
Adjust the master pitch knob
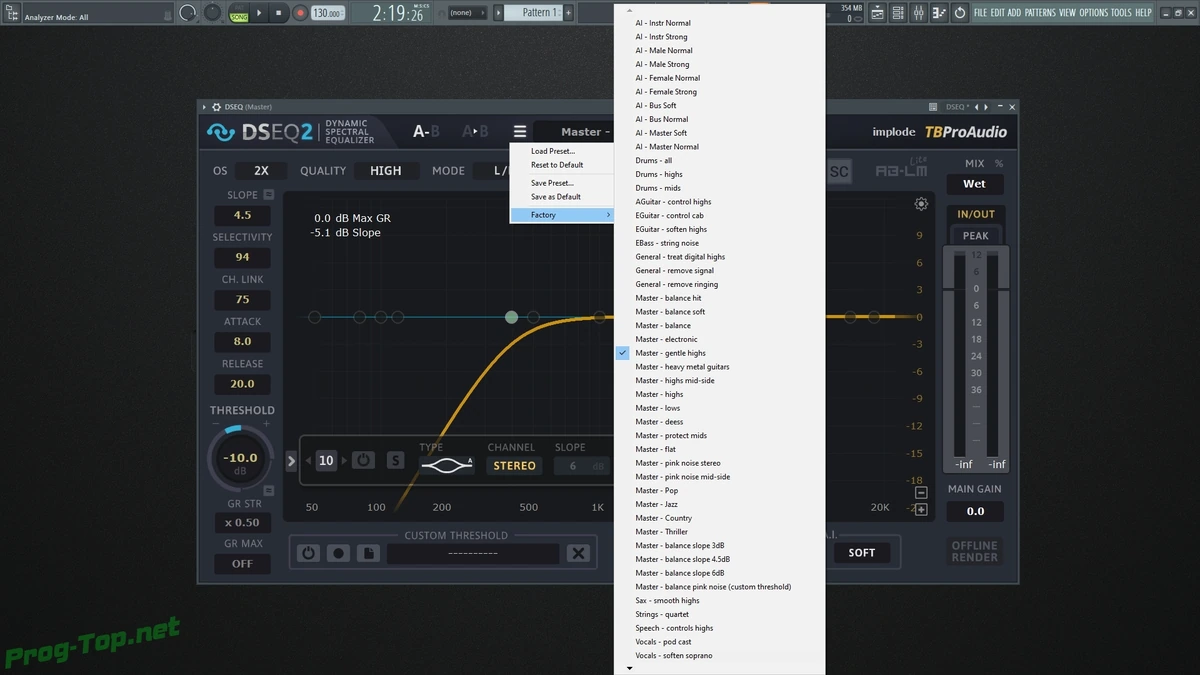[x=213, y=13]
